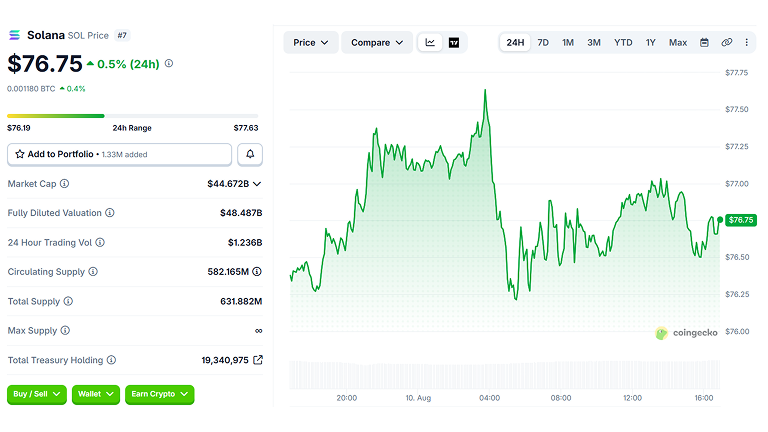This screenshot has width=768, height=432.
Task: Select the 1M time range tab
Action: [568, 43]
